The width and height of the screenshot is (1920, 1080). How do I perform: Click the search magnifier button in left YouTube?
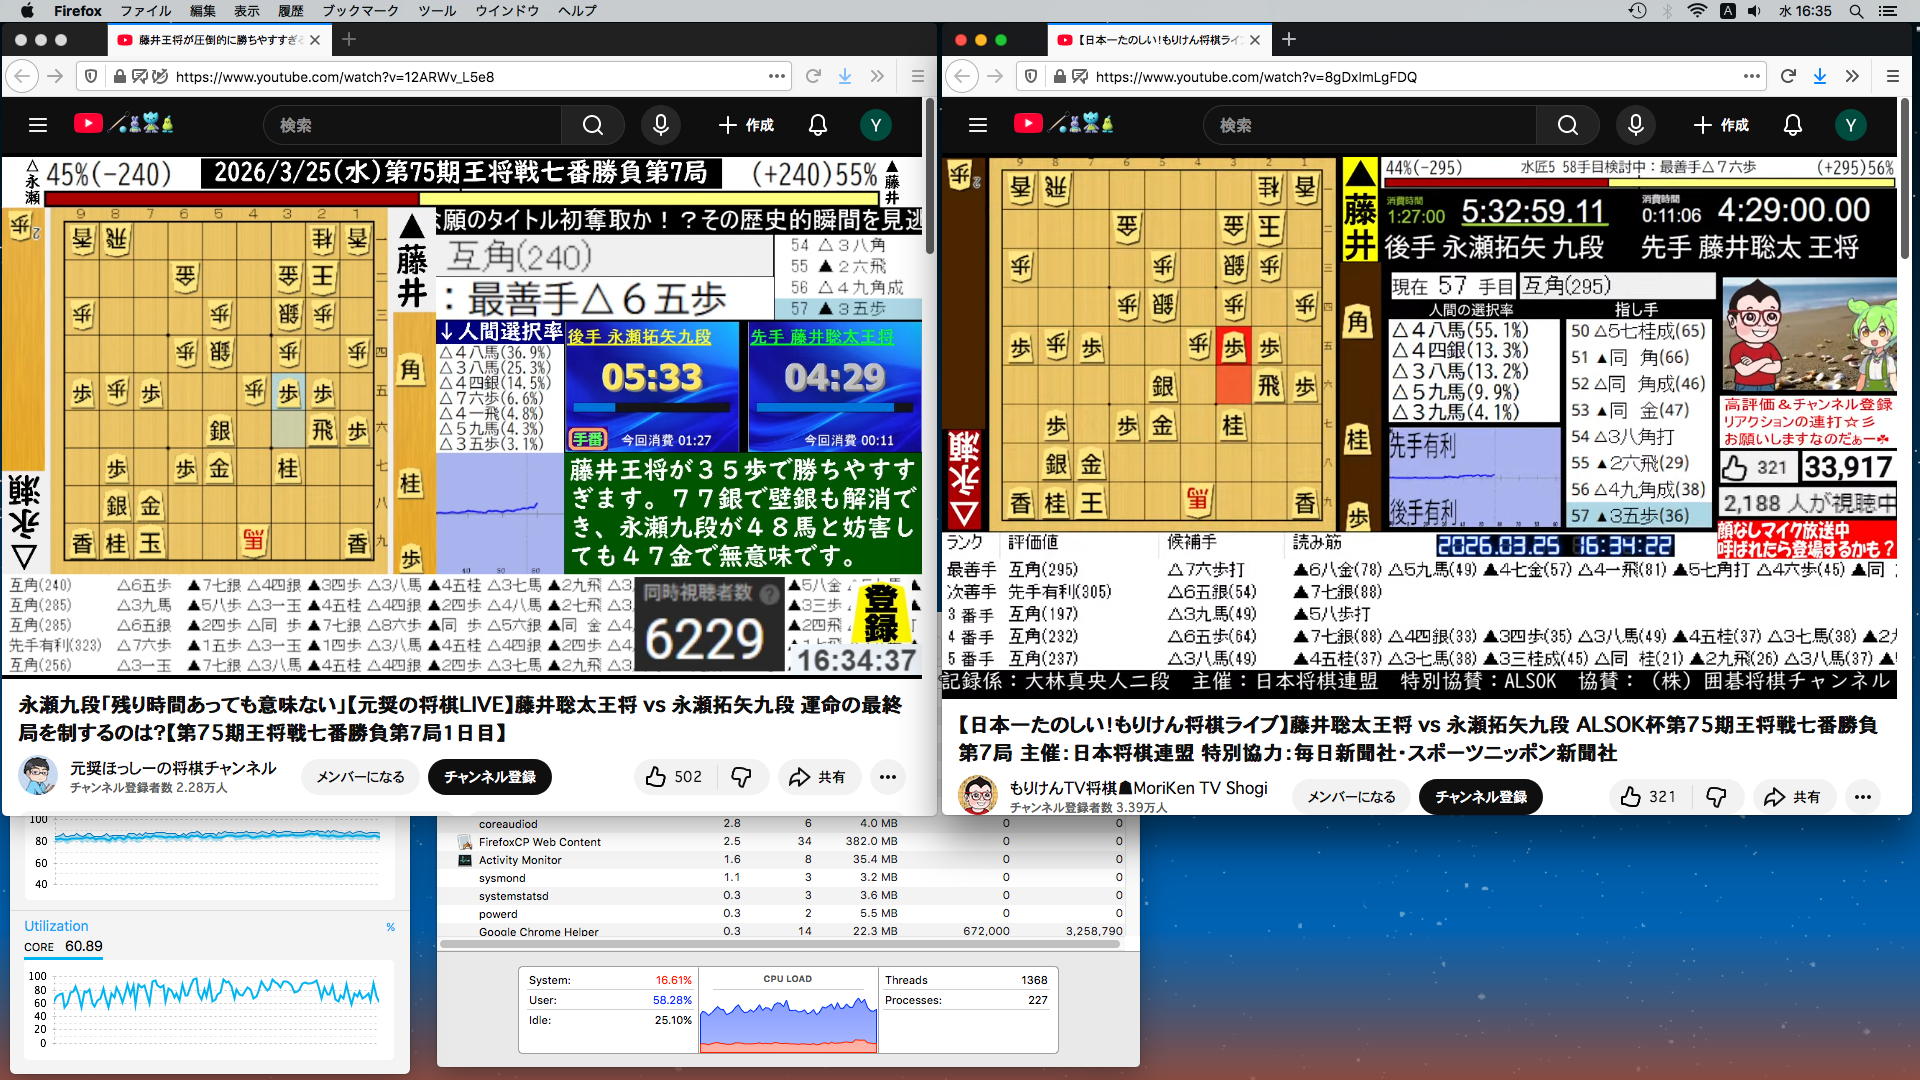coord(593,125)
